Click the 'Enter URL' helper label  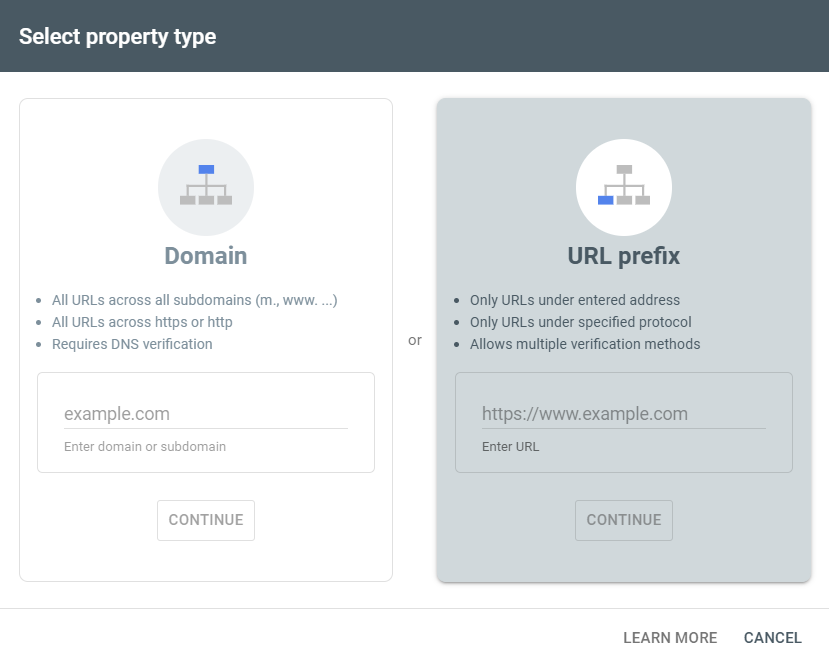pos(510,447)
